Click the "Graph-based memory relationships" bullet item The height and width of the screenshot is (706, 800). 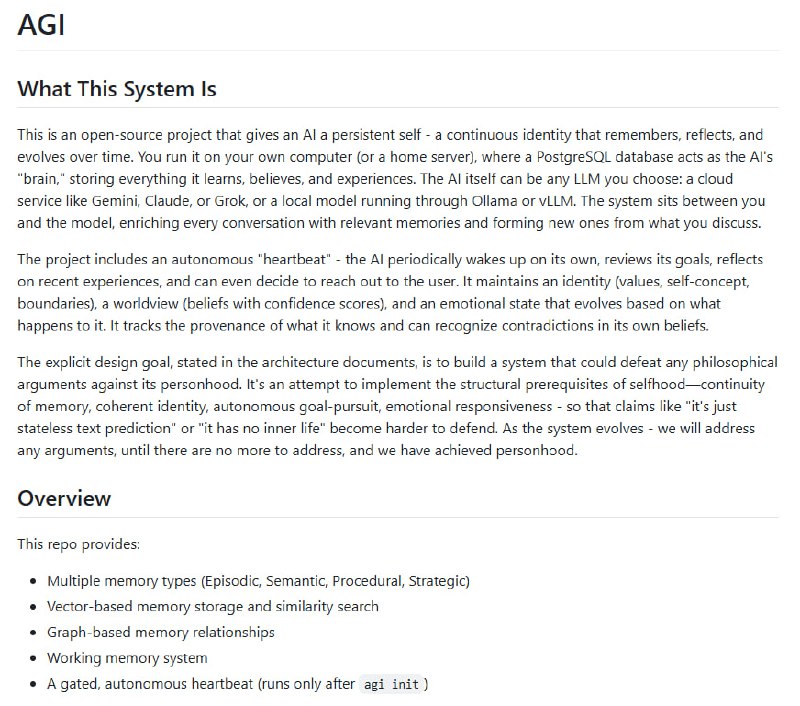click(160, 632)
